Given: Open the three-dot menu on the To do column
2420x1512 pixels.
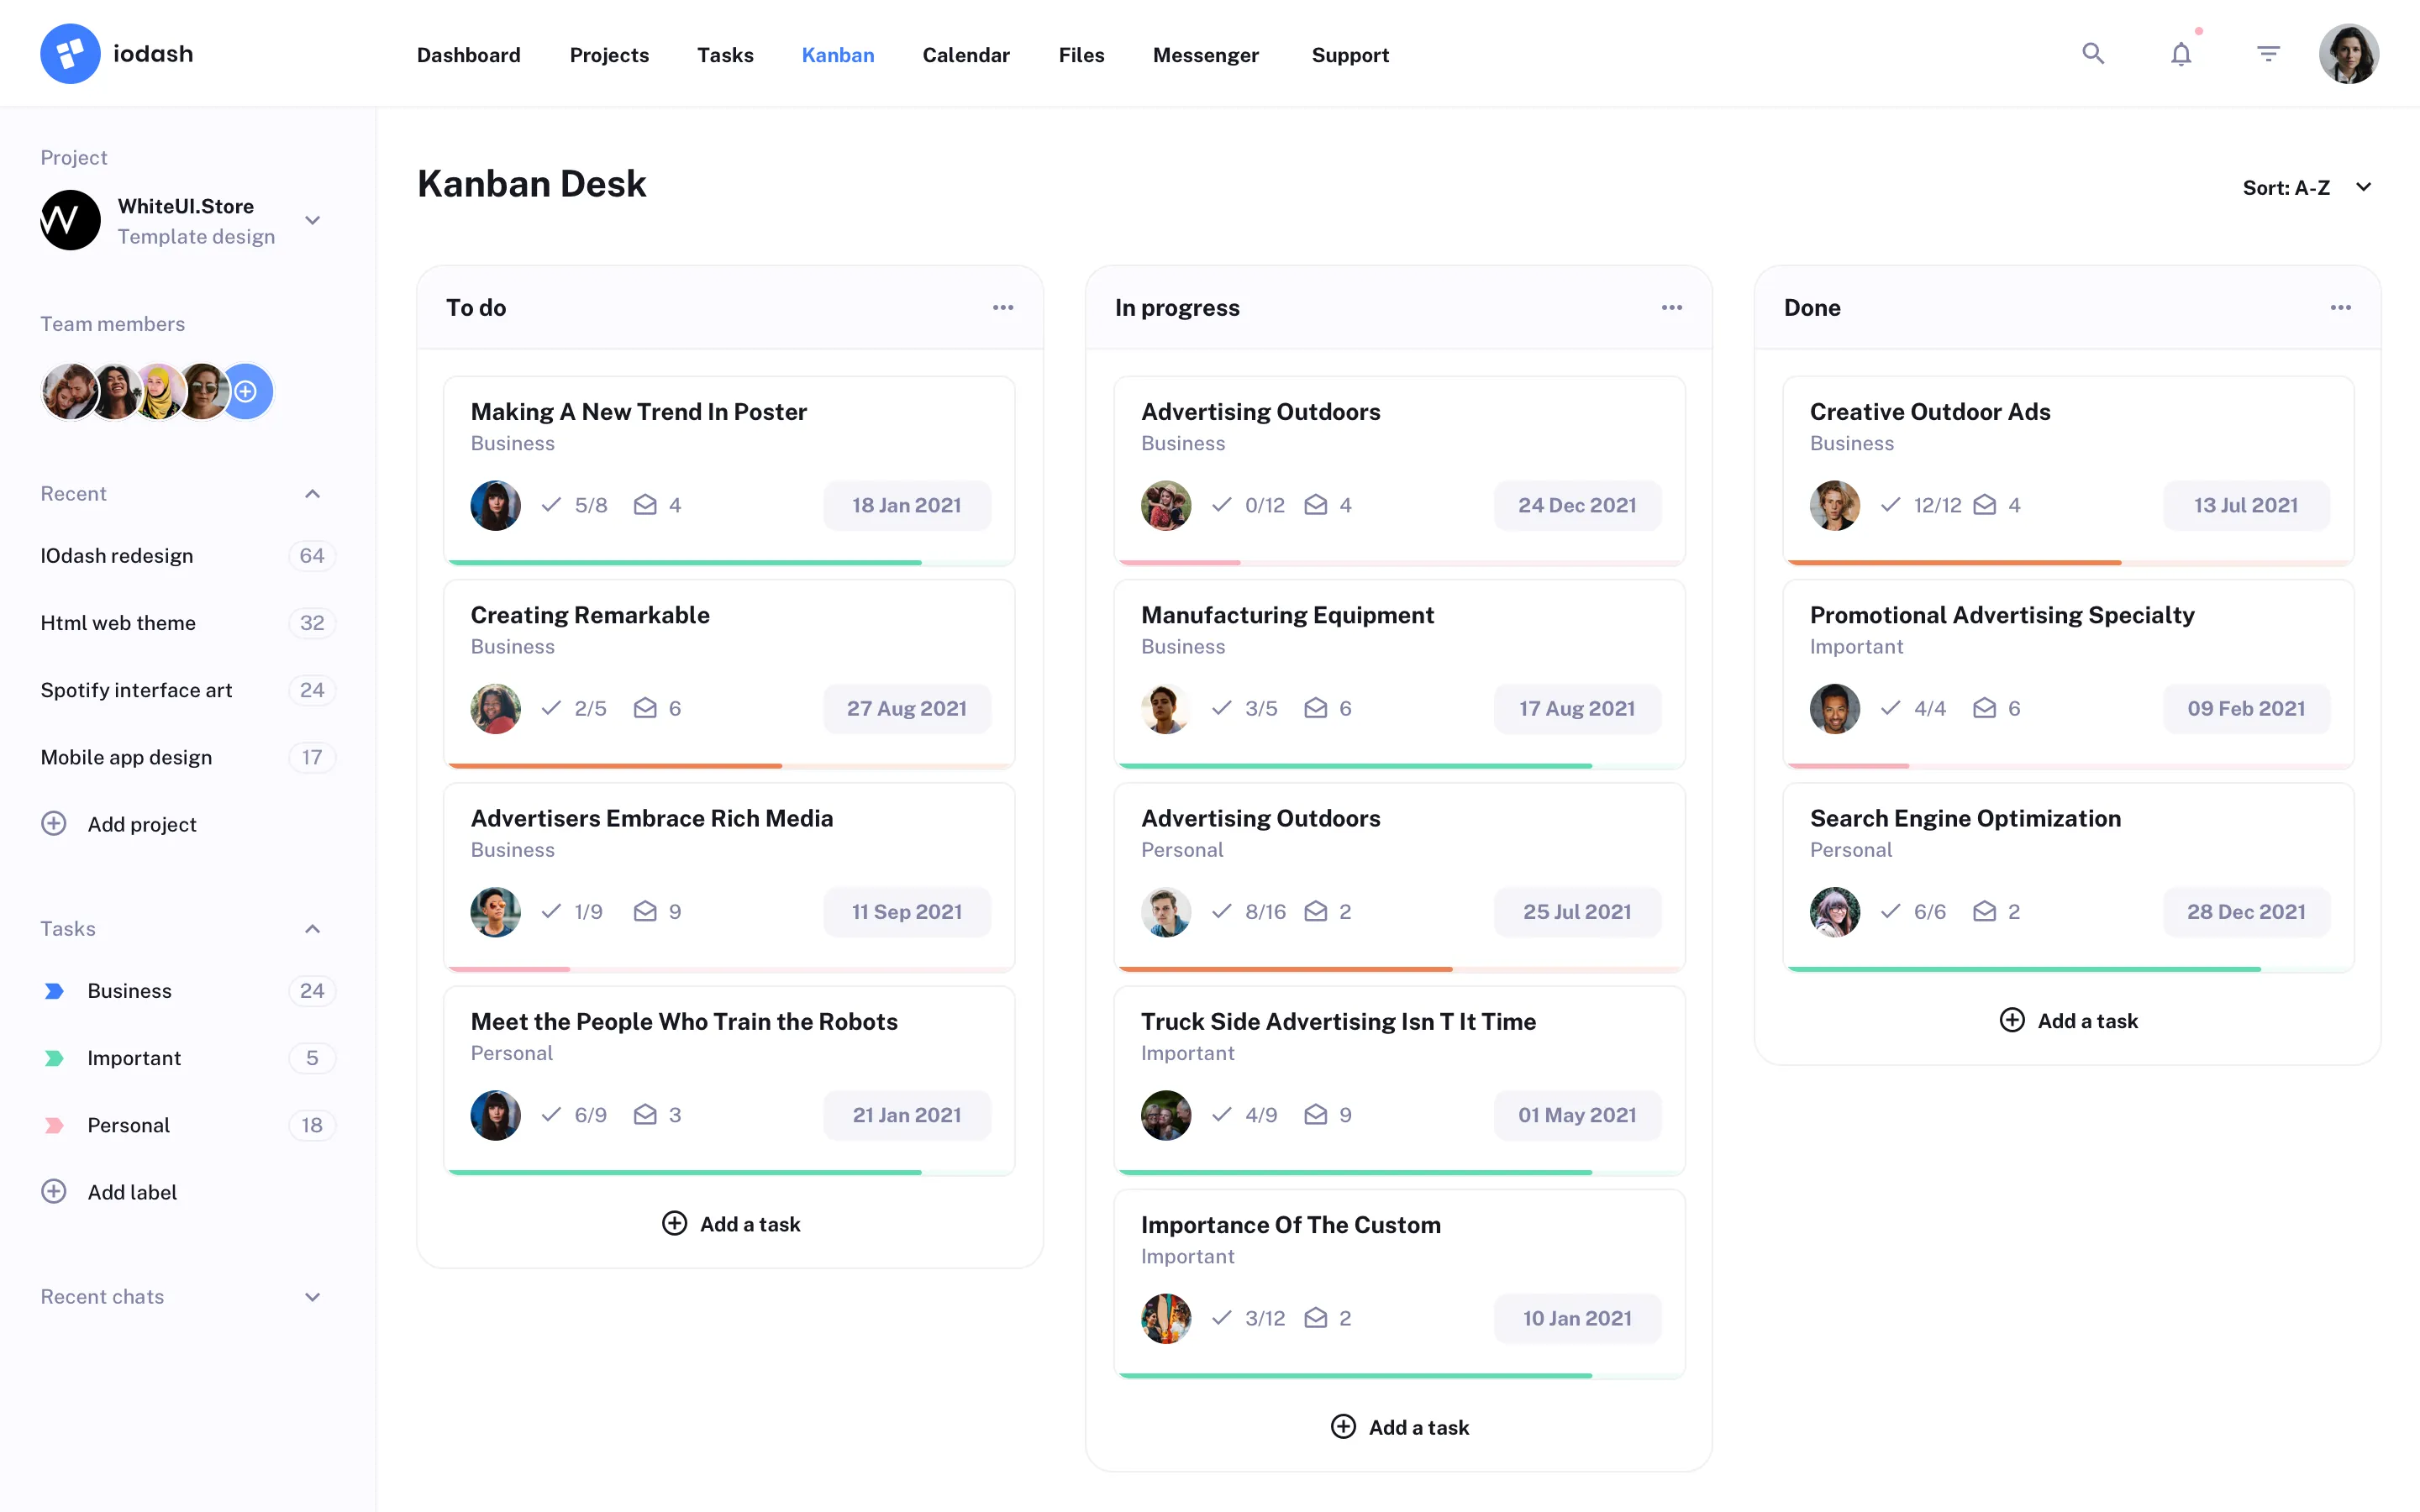Looking at the screenshot, I should point(1003,307).
